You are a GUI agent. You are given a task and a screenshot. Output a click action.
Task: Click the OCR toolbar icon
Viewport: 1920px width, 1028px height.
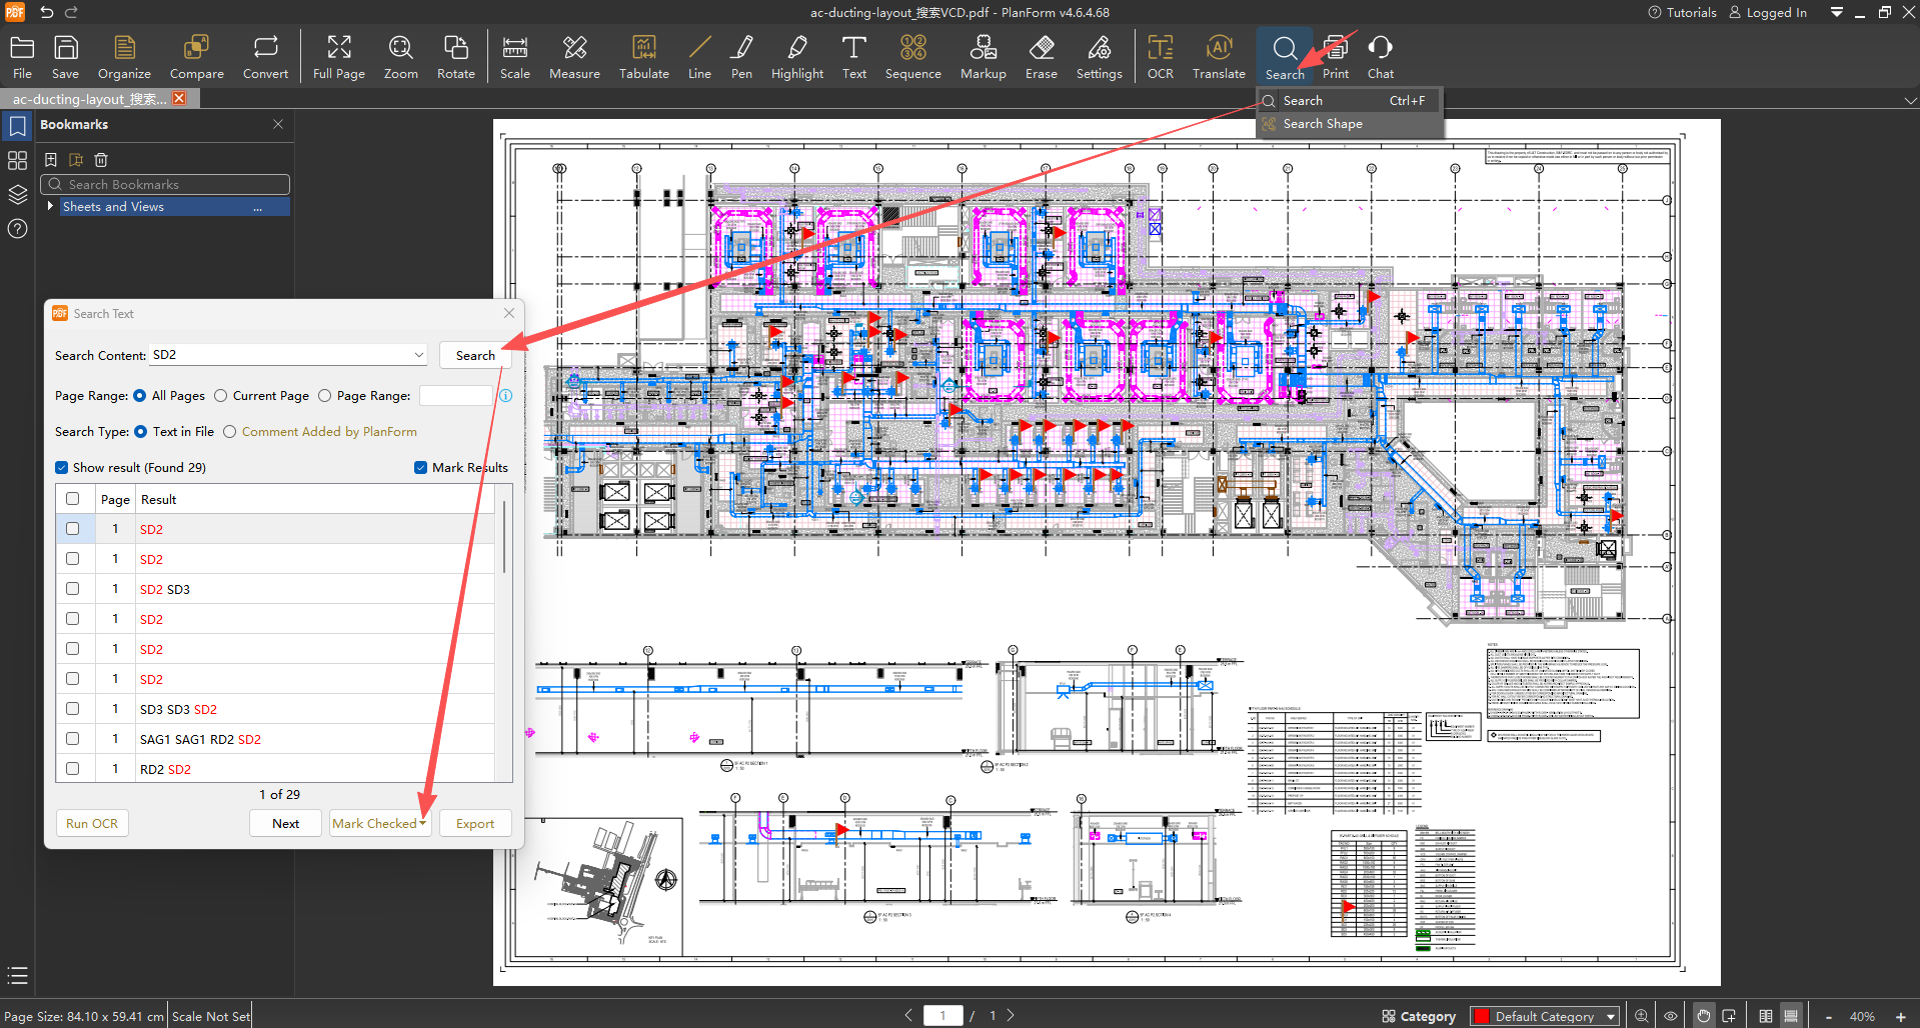point(1160,57)
